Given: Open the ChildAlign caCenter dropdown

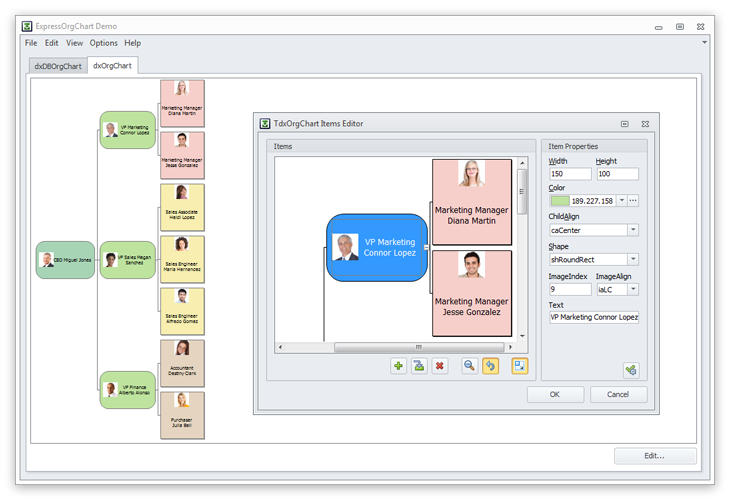Looking at the screenshot, I should coord(633,230).
